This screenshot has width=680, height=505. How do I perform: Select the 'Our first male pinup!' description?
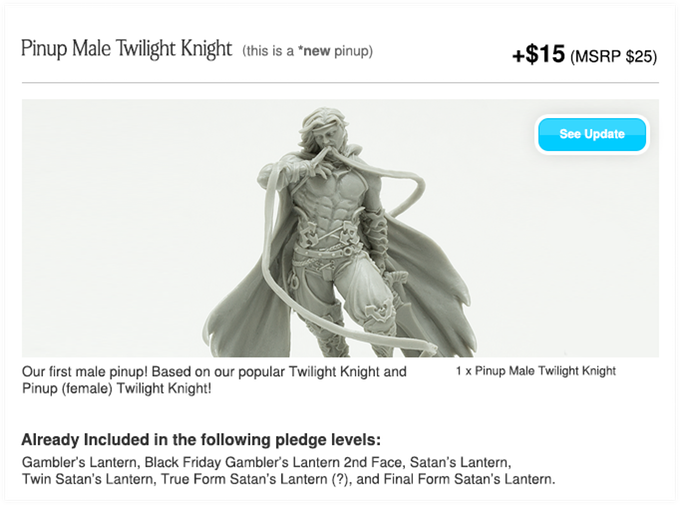point(214,380)
